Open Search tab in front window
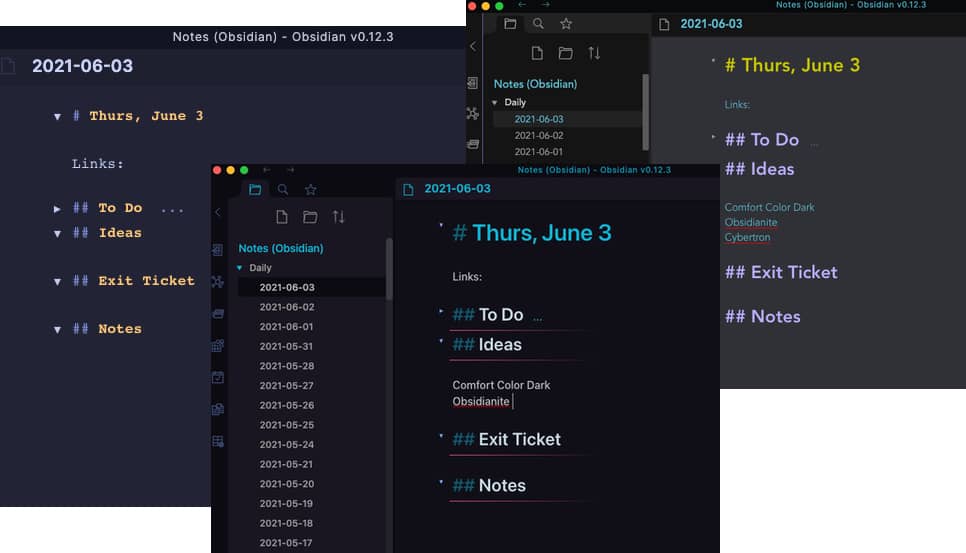 pos(283,190)
